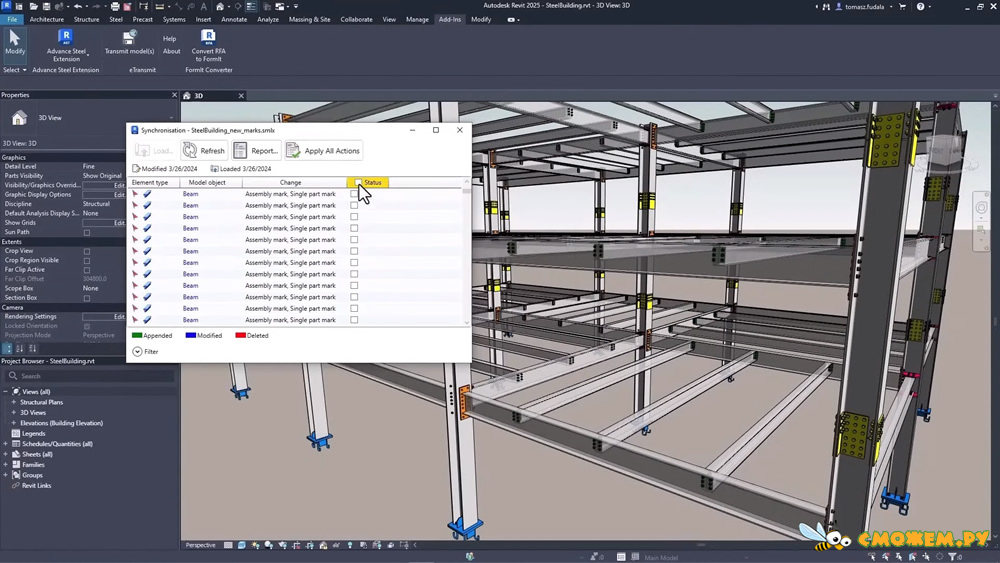Click the Change column header

tap(290, 182)
